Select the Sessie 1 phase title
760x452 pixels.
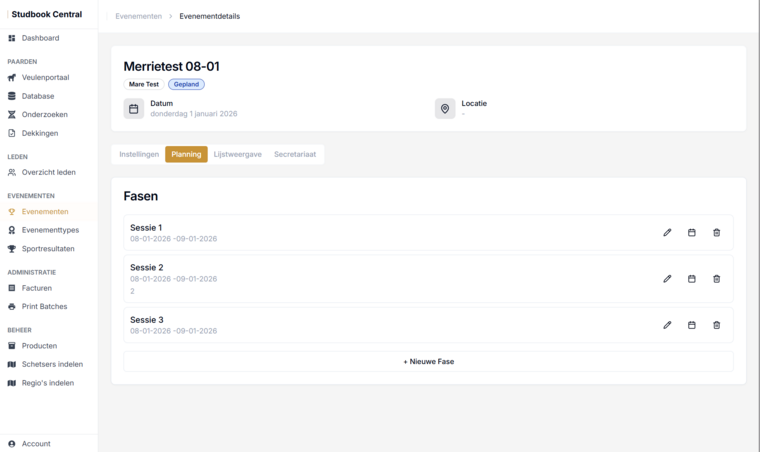146,228
